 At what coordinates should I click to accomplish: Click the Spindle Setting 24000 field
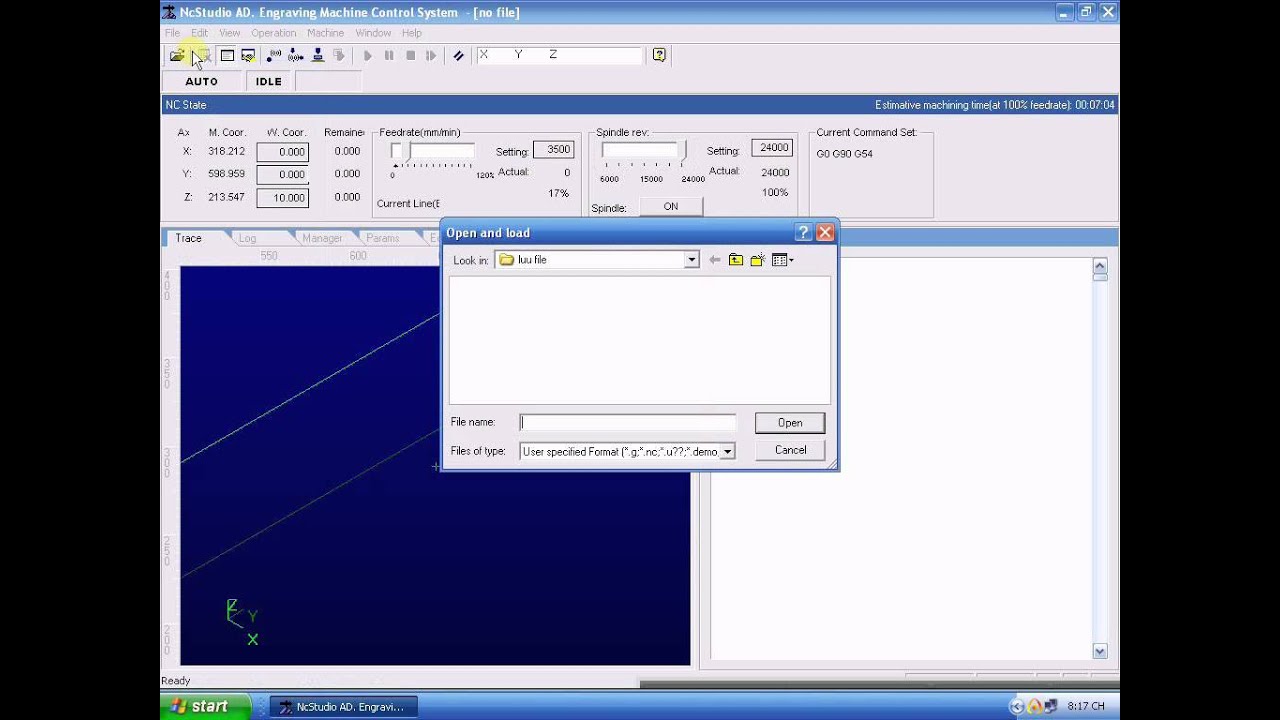[774, 148]
